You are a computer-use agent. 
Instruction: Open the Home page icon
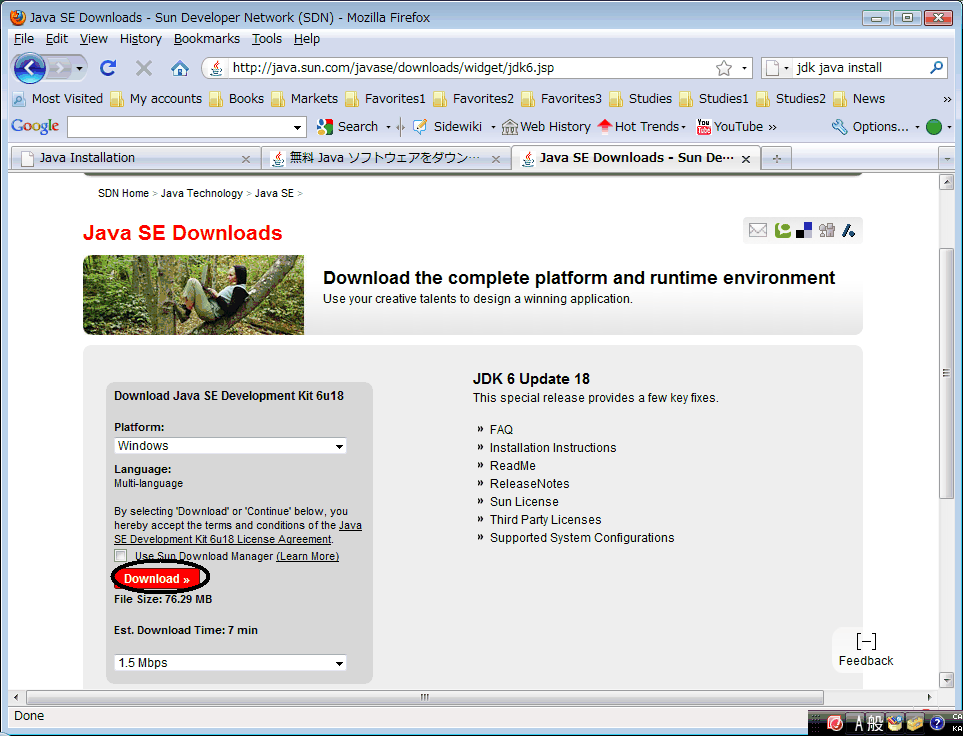[179, 68]
